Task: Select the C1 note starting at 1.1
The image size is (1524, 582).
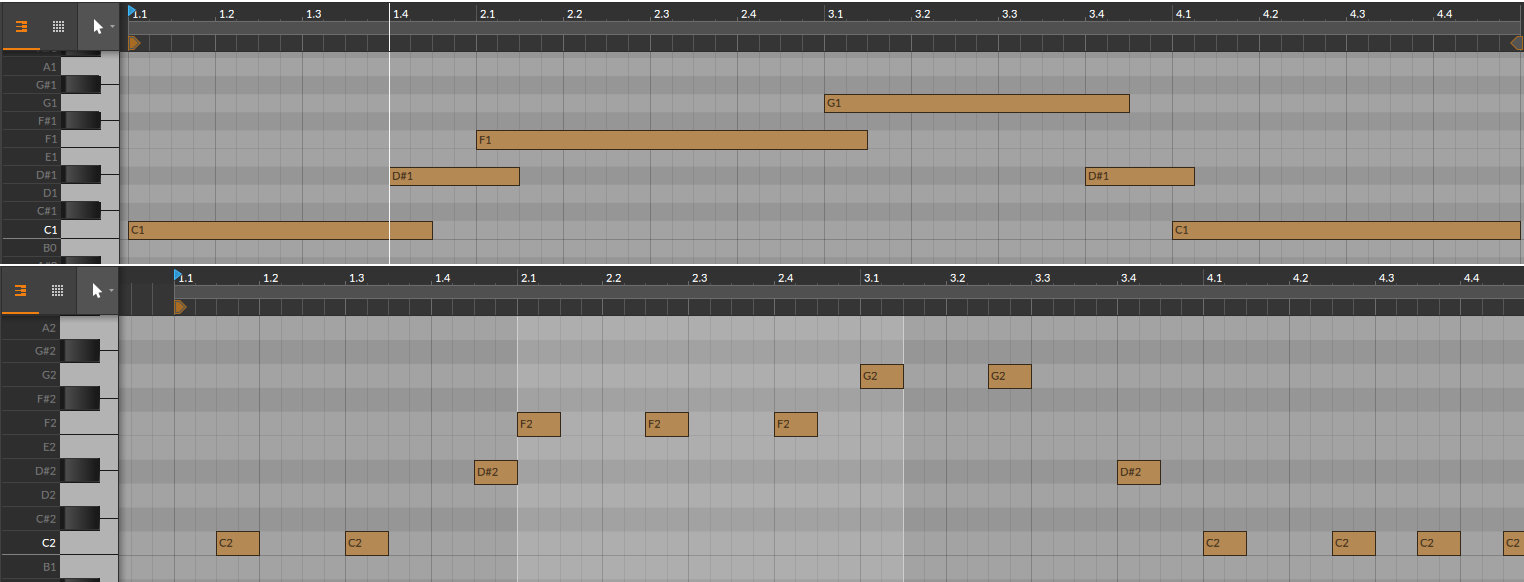Action: tap(280, 230)
